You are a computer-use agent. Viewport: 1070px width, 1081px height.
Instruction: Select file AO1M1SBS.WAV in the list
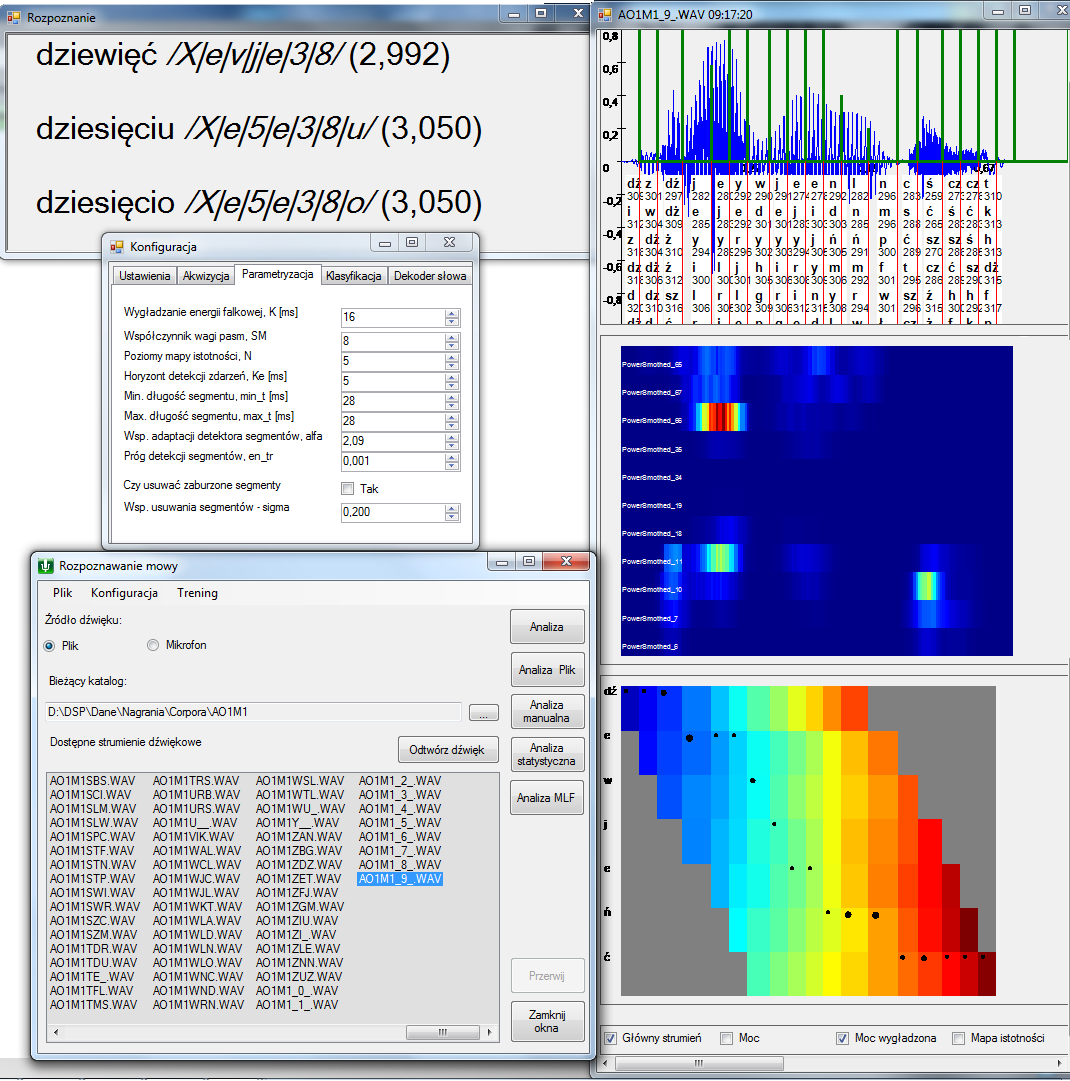92,780
